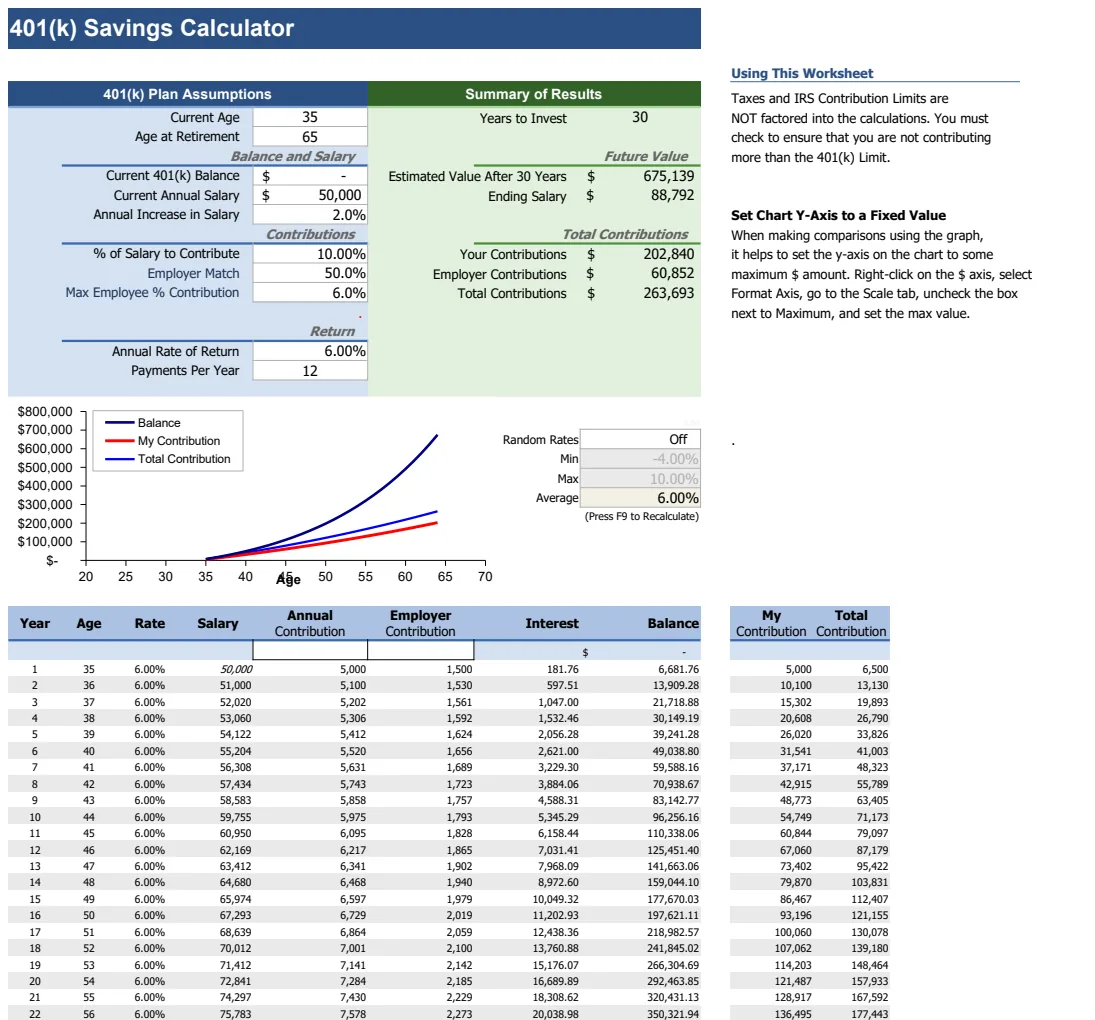Select the italic salary 50,000 in year 1
This screenshot has height=1020, width=1095.
(236, 670)
